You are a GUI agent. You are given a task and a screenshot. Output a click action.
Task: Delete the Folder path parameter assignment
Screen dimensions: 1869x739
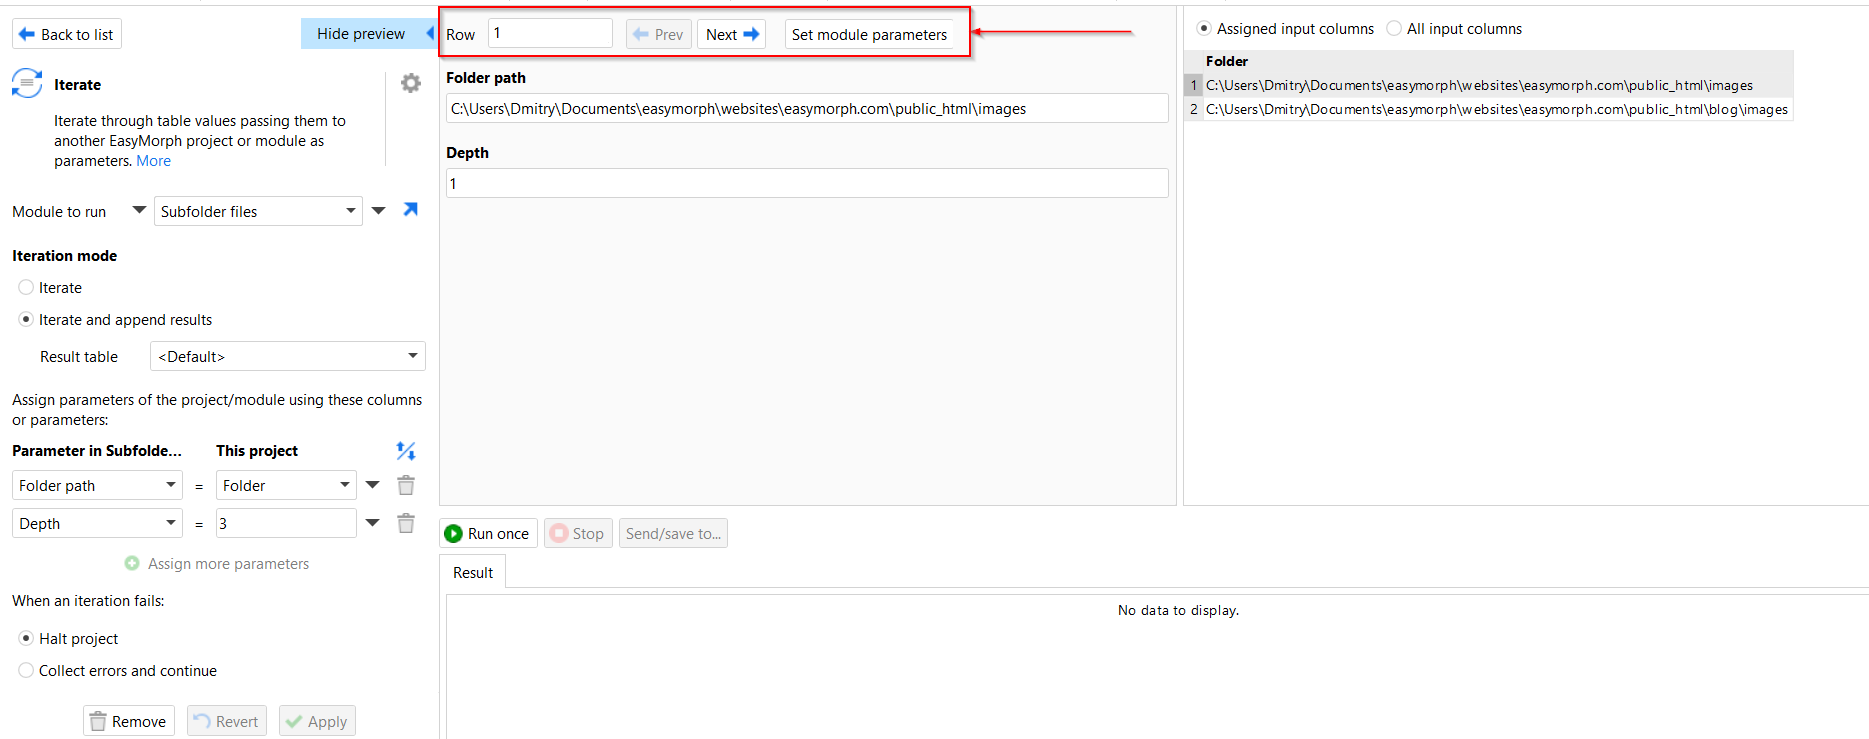click(x=405, y=486)
